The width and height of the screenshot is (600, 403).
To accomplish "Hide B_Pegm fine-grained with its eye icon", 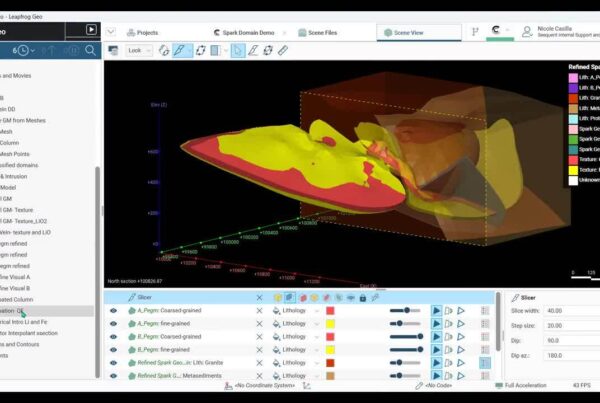I will (113, 350).
